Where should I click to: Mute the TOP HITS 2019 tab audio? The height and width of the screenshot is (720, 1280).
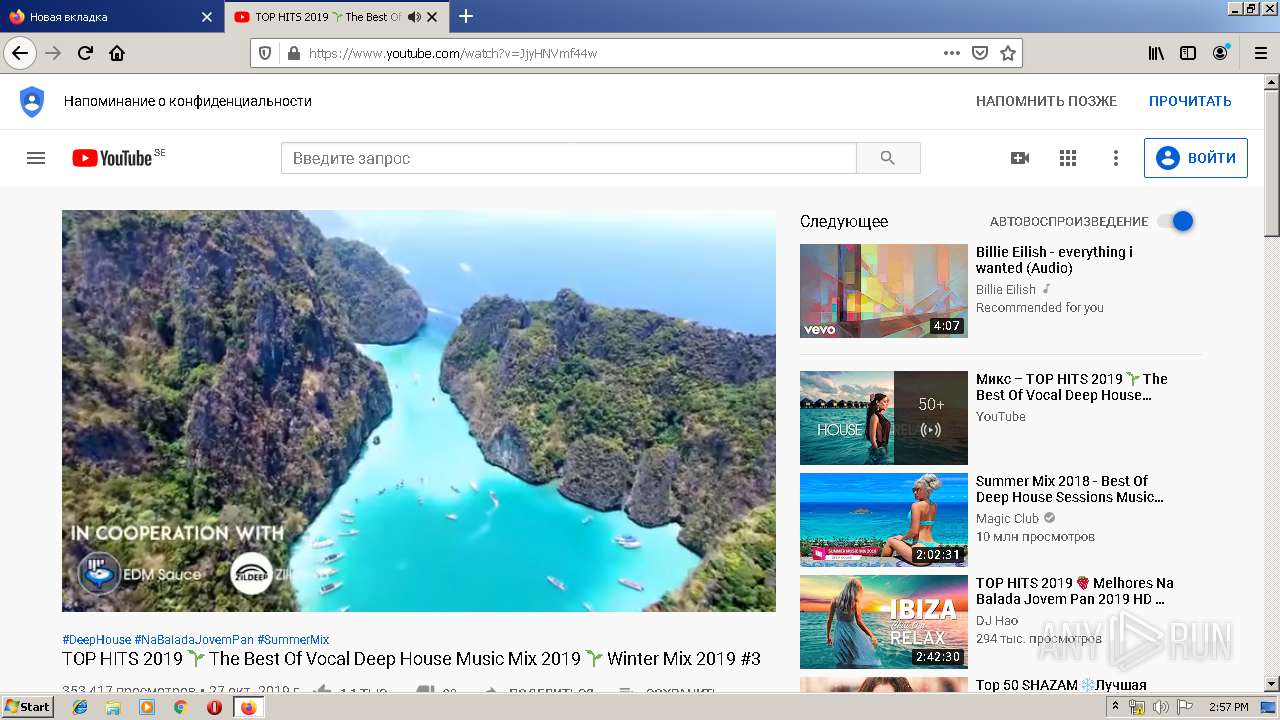[414, 17]
